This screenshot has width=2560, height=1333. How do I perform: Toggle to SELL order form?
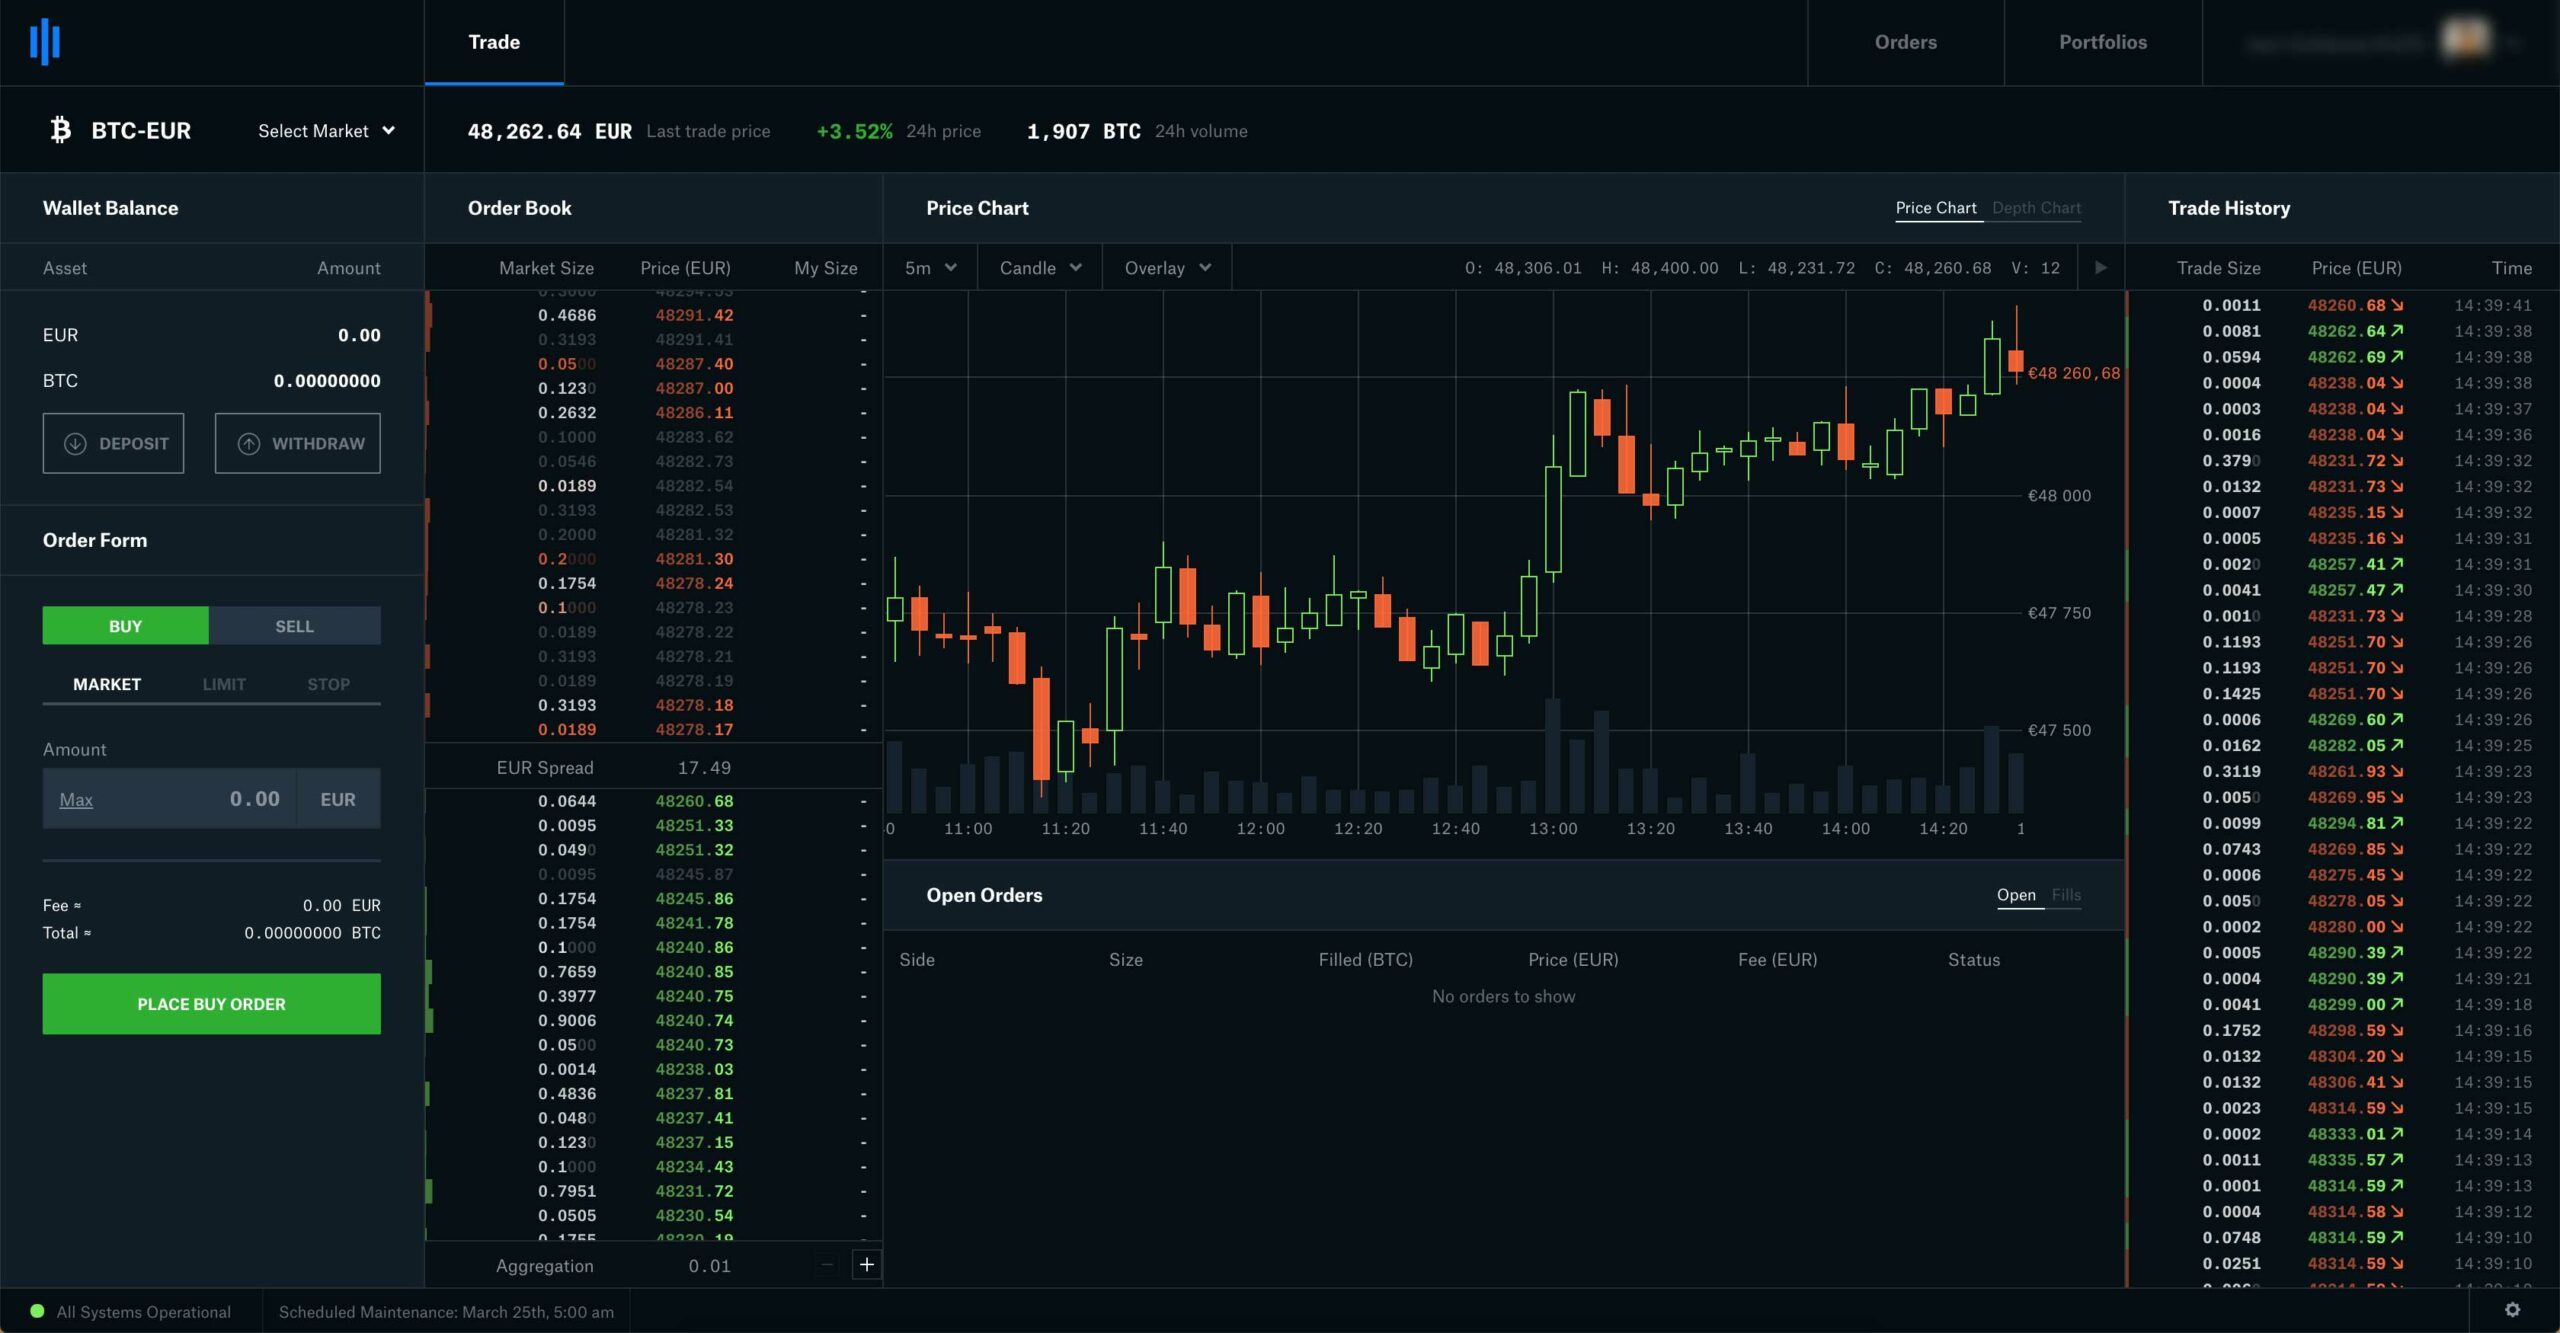(x=293, y=627)
